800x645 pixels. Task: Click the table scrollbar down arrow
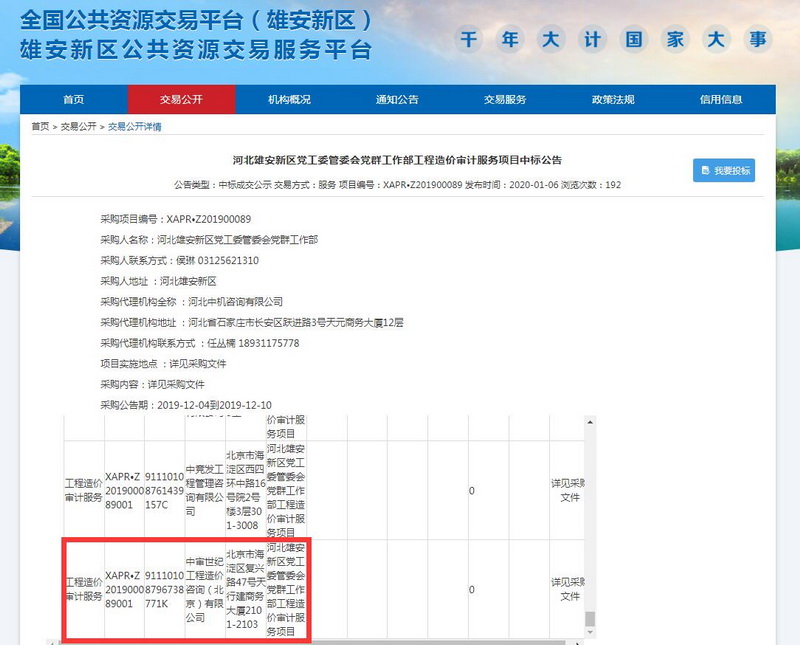click(590, 632)
